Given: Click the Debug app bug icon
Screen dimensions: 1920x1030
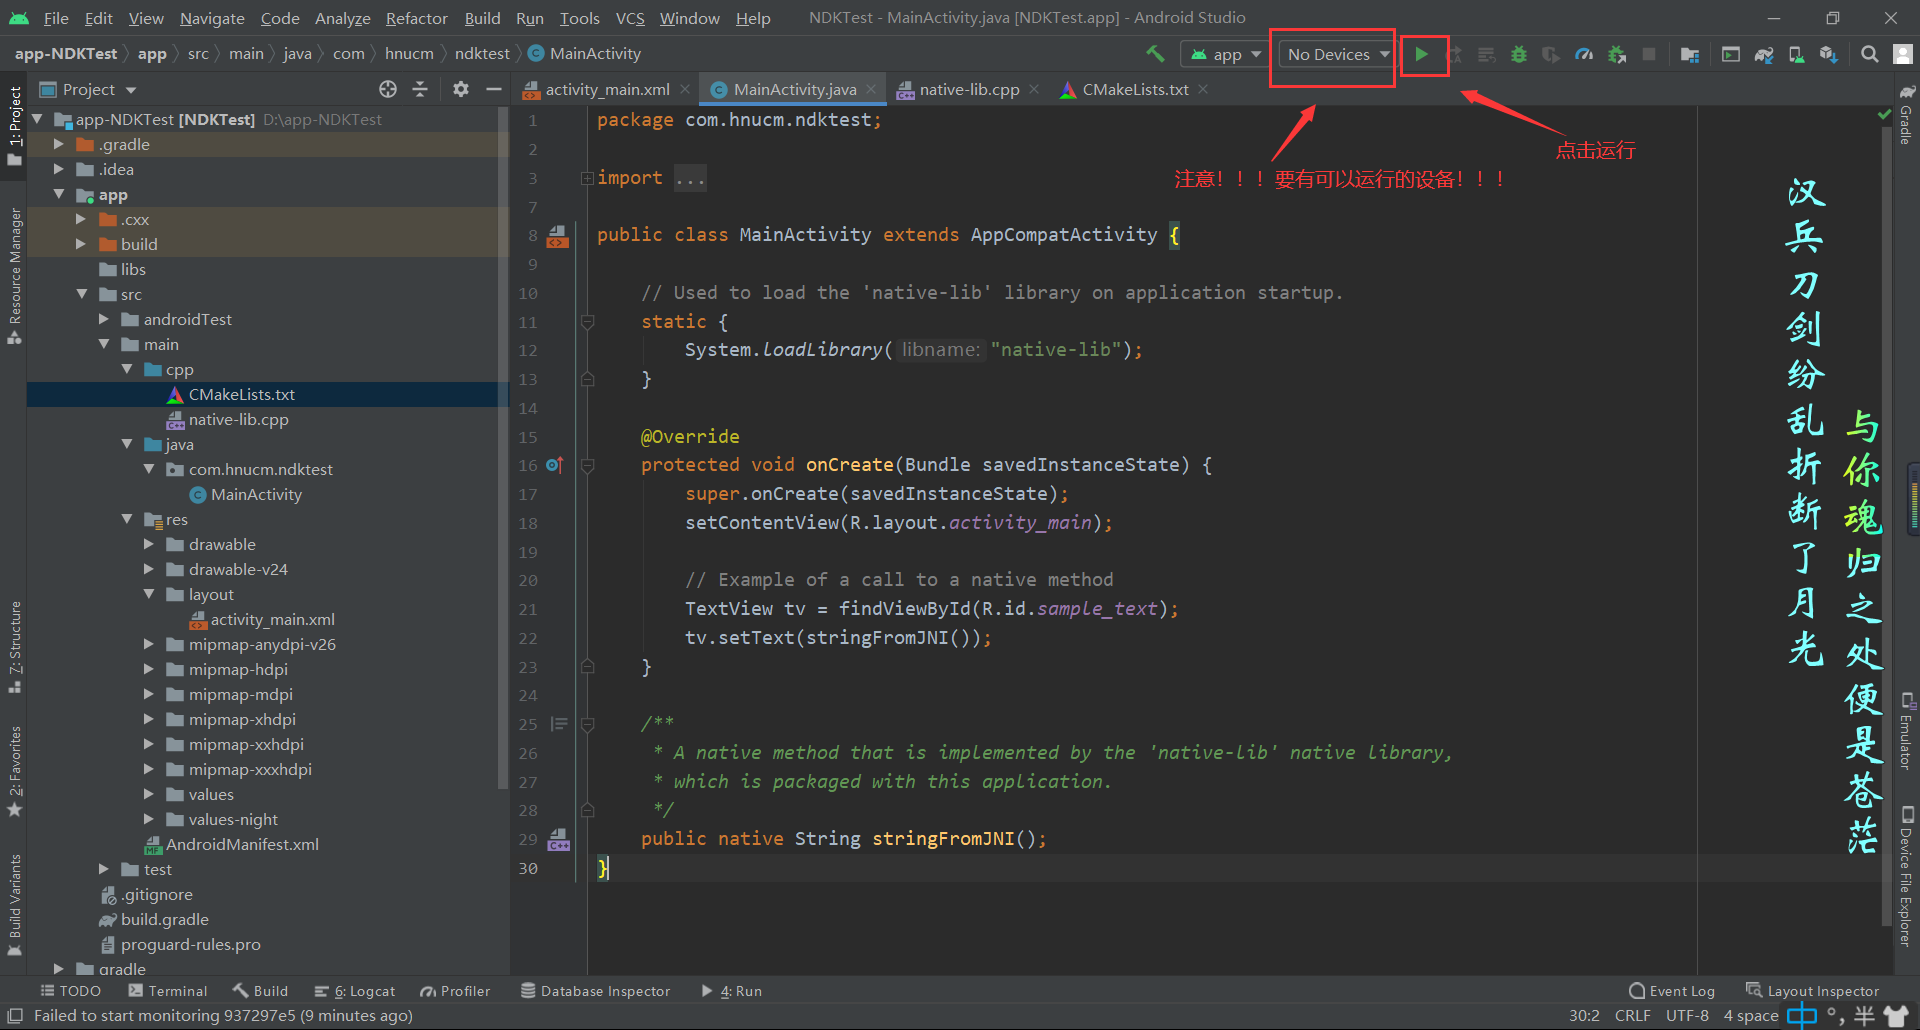Looking at the screenshot, I should (1519, 54).
